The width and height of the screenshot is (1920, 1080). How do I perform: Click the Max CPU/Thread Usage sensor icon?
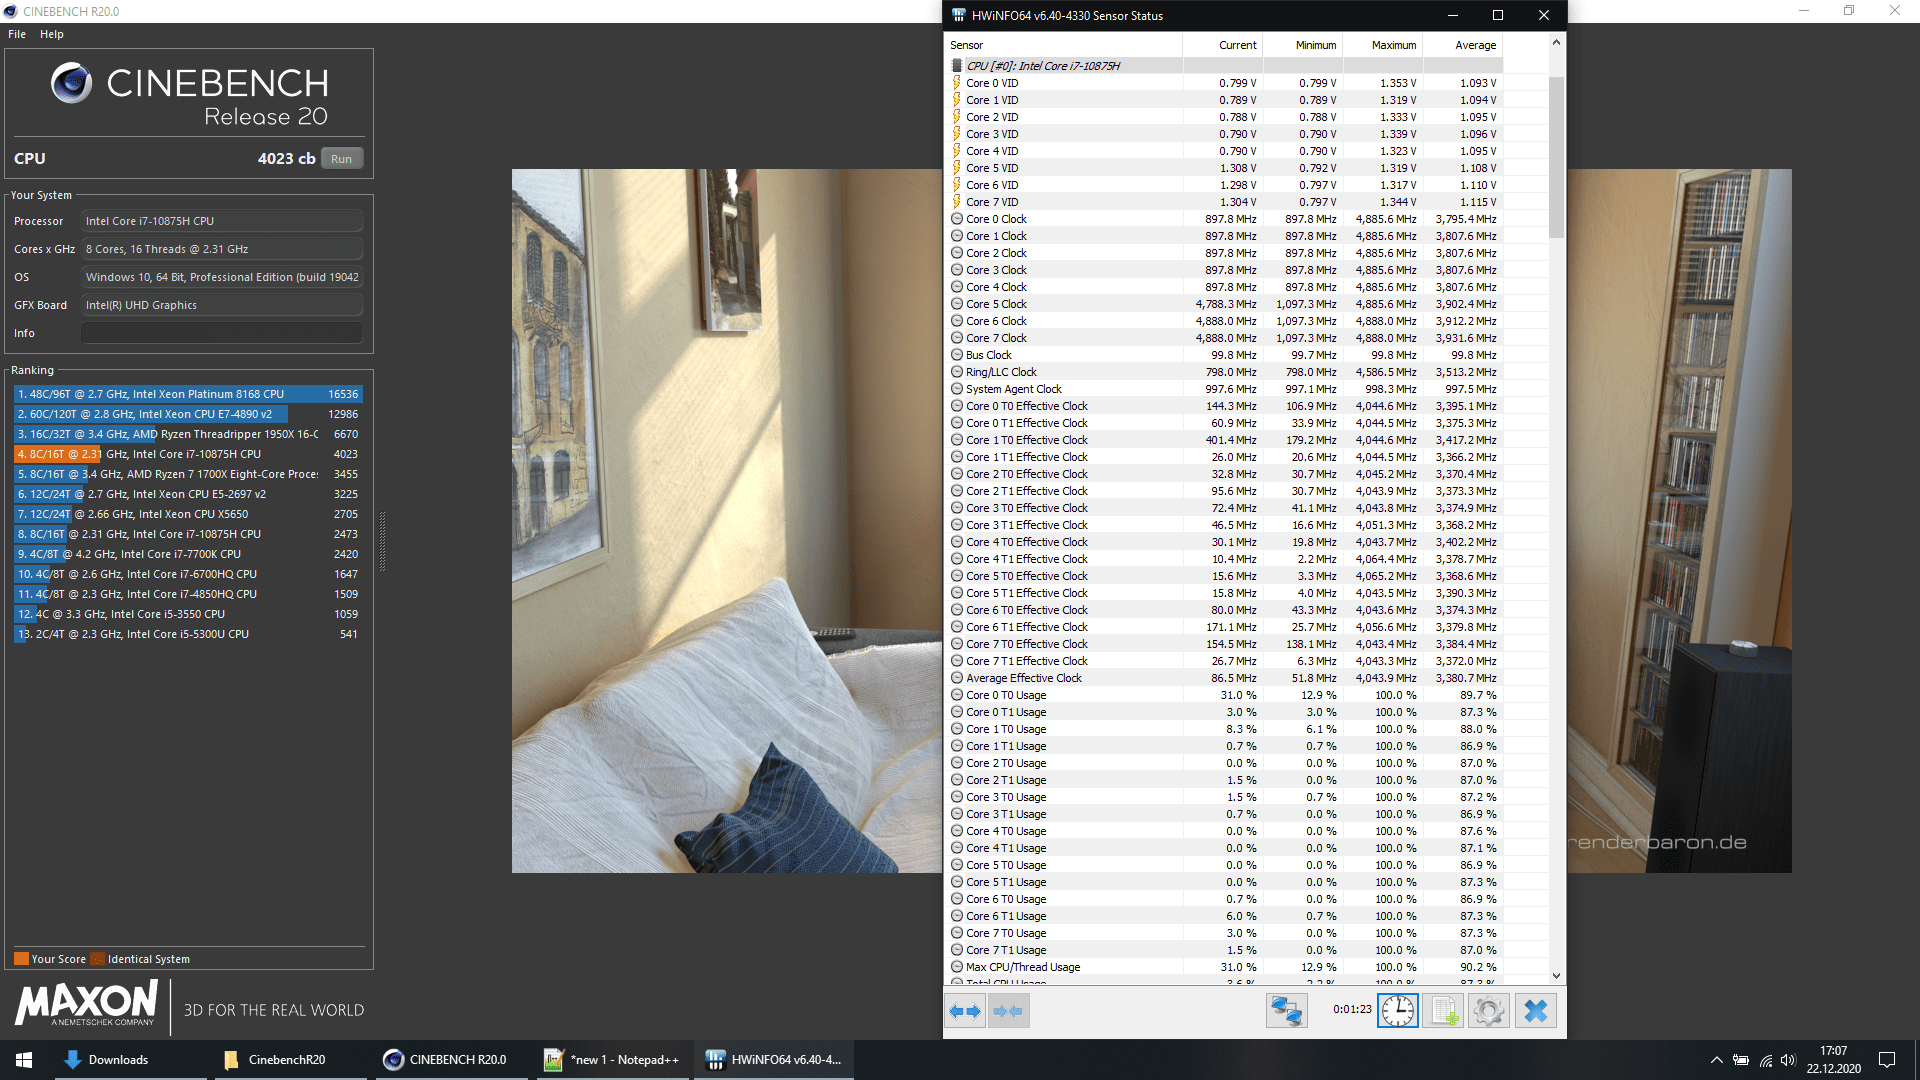click(x=956, y=967)
